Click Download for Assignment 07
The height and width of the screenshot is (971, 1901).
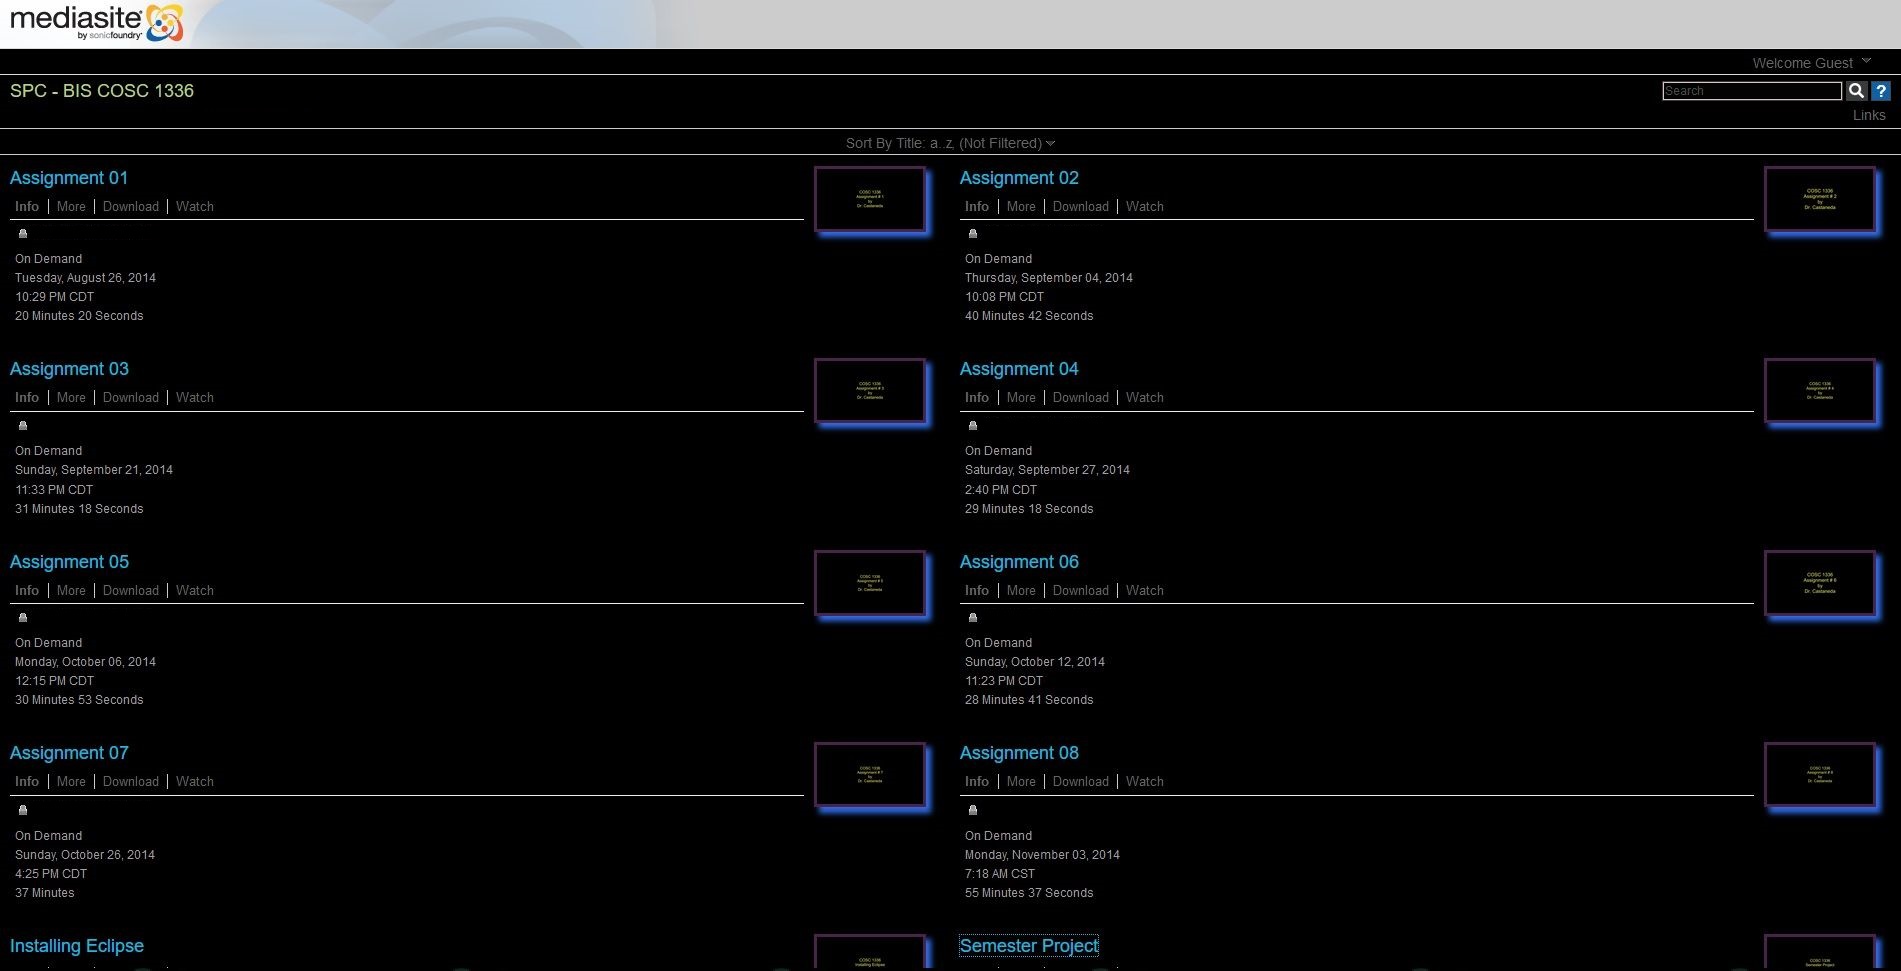(131, 781)
